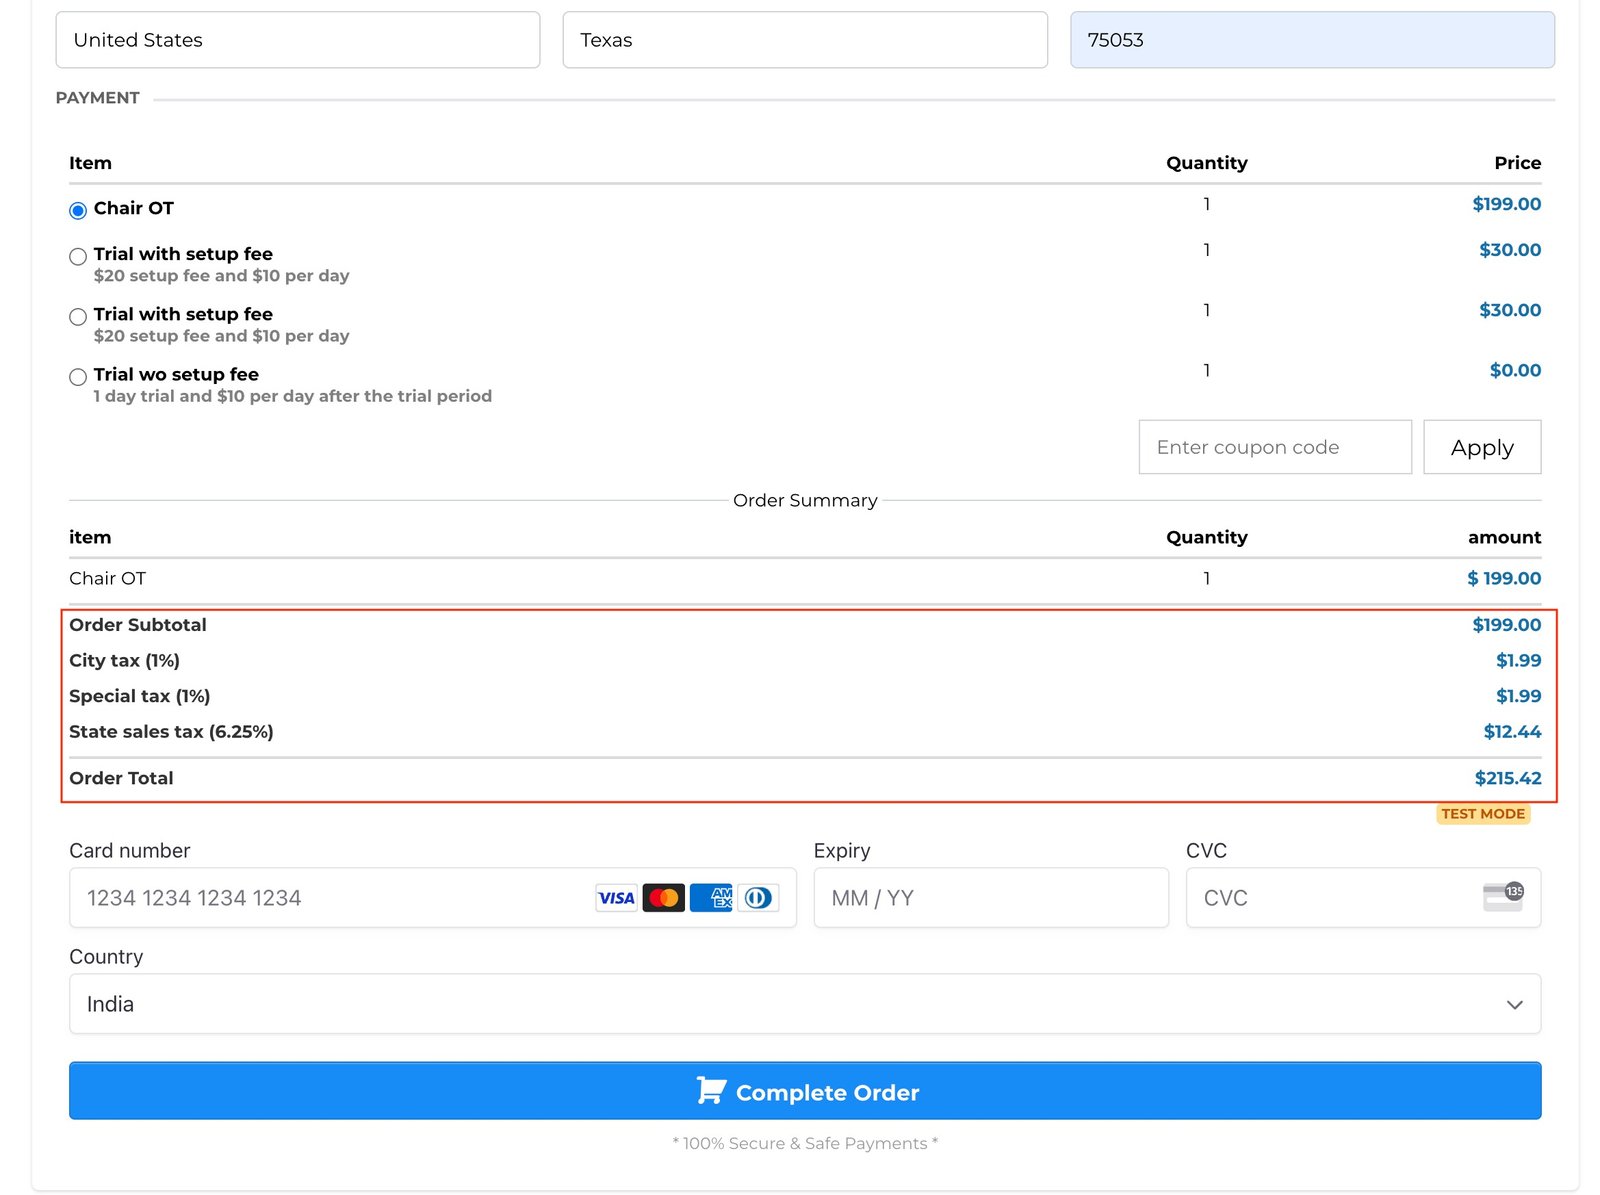Viewport: 1600px width, 1195px height.
Task: Click the Diners Club logo
Action: (758, 898)
